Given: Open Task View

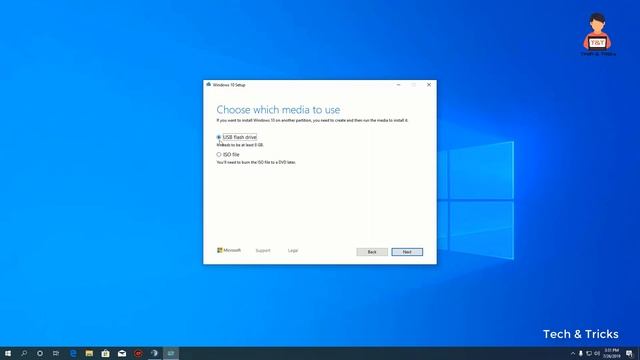Looking at the screenshot, I should [x=56, y=353].
